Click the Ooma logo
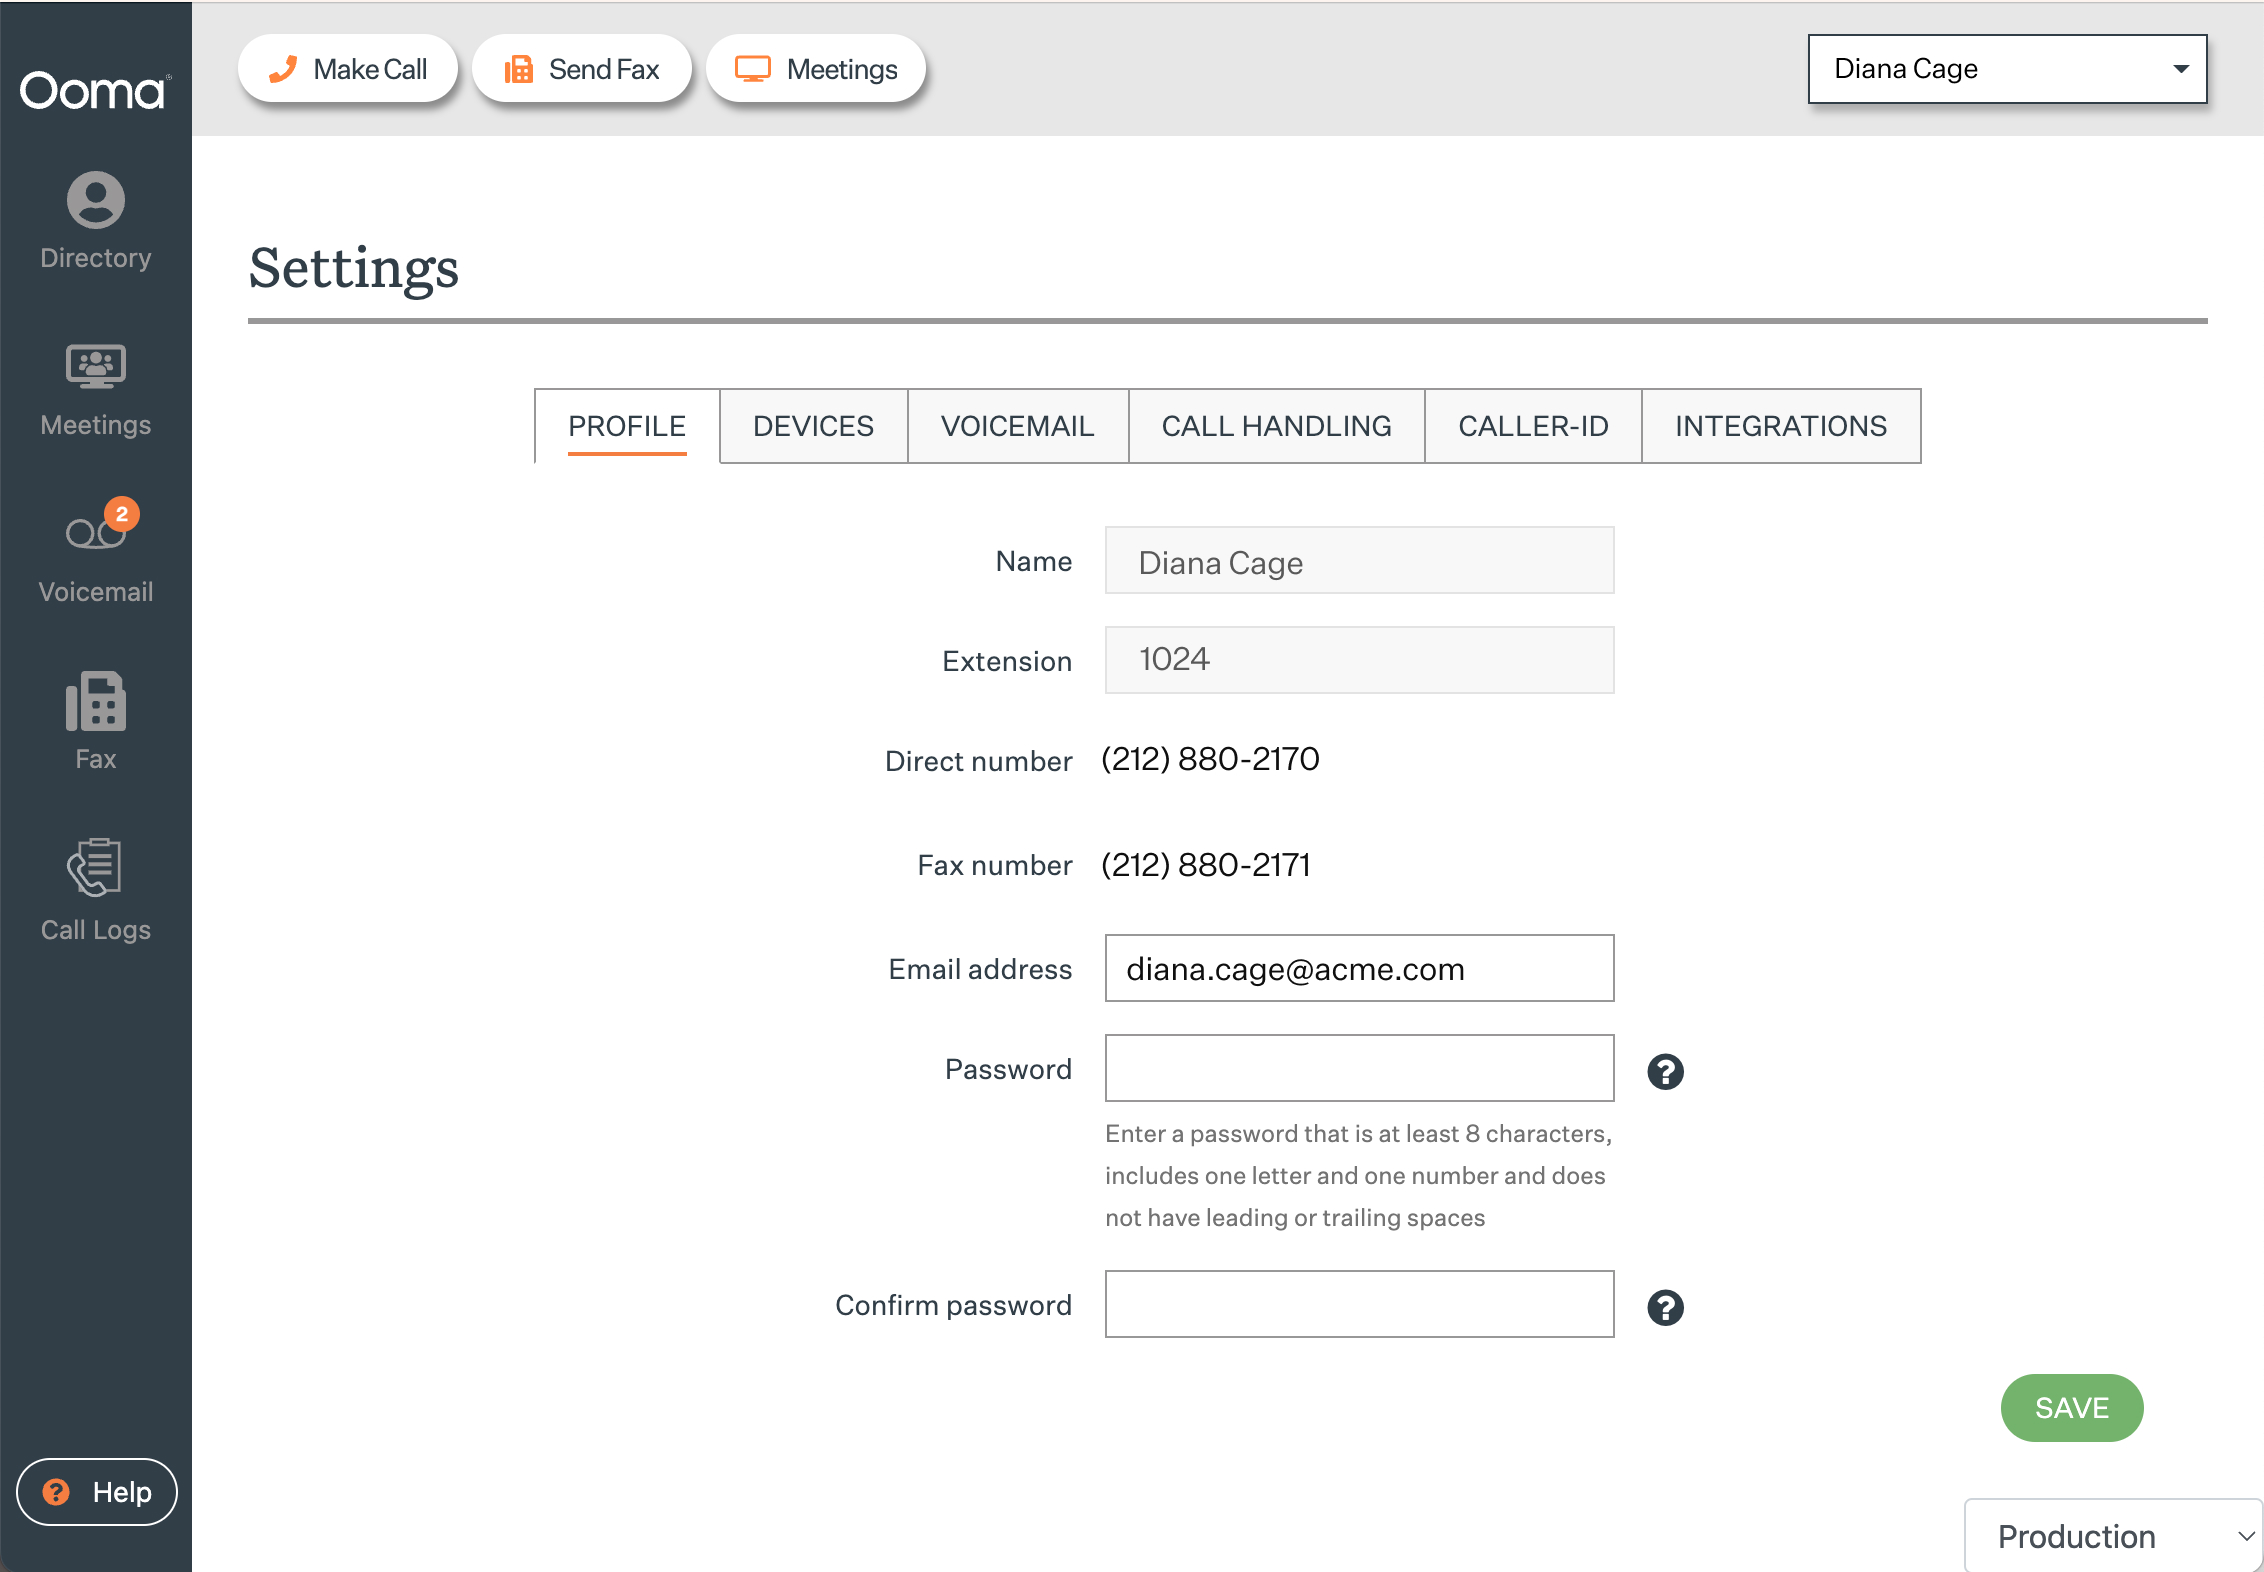The width and height of the screenshot is (2264, 1572). pos(94,91)
